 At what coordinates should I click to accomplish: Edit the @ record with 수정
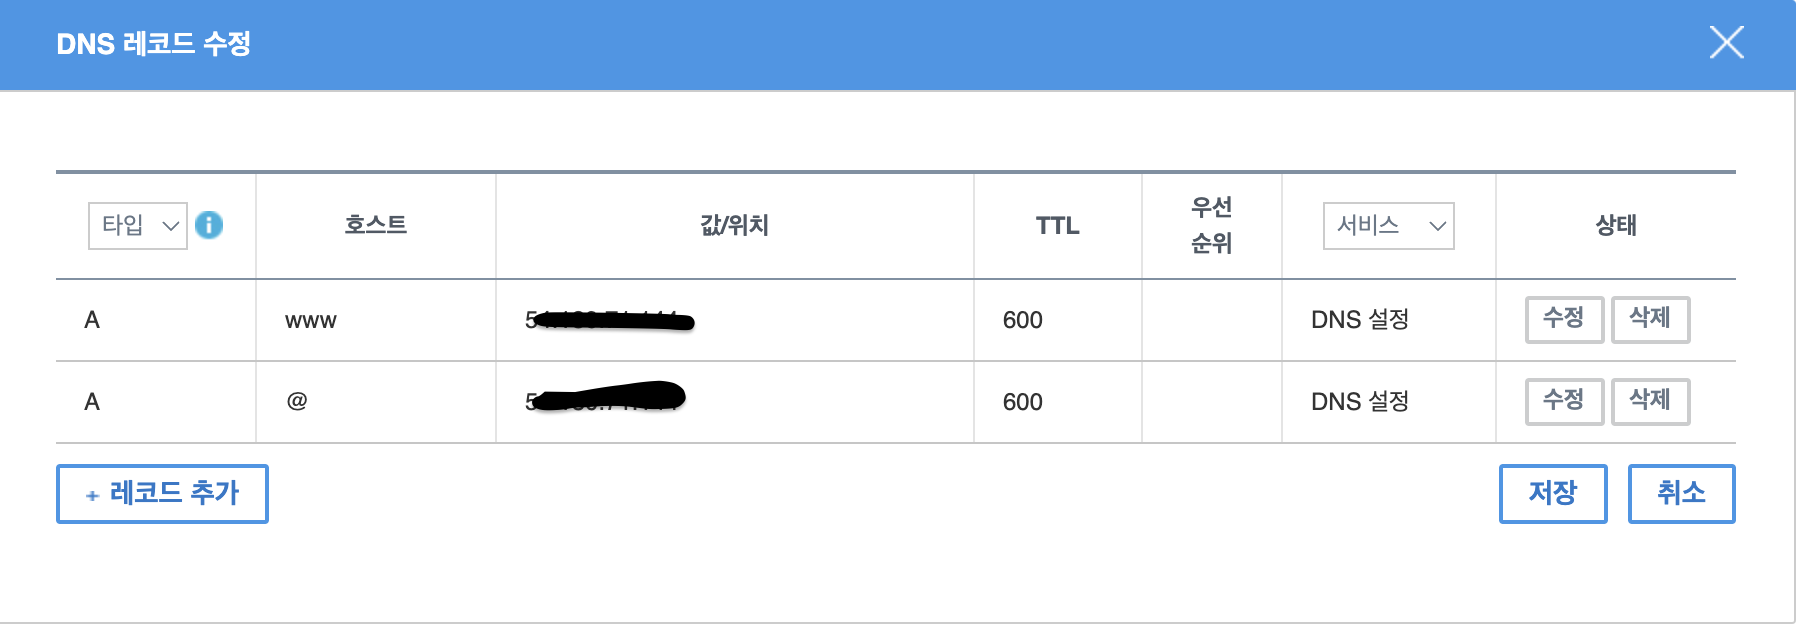point(1564,401)
